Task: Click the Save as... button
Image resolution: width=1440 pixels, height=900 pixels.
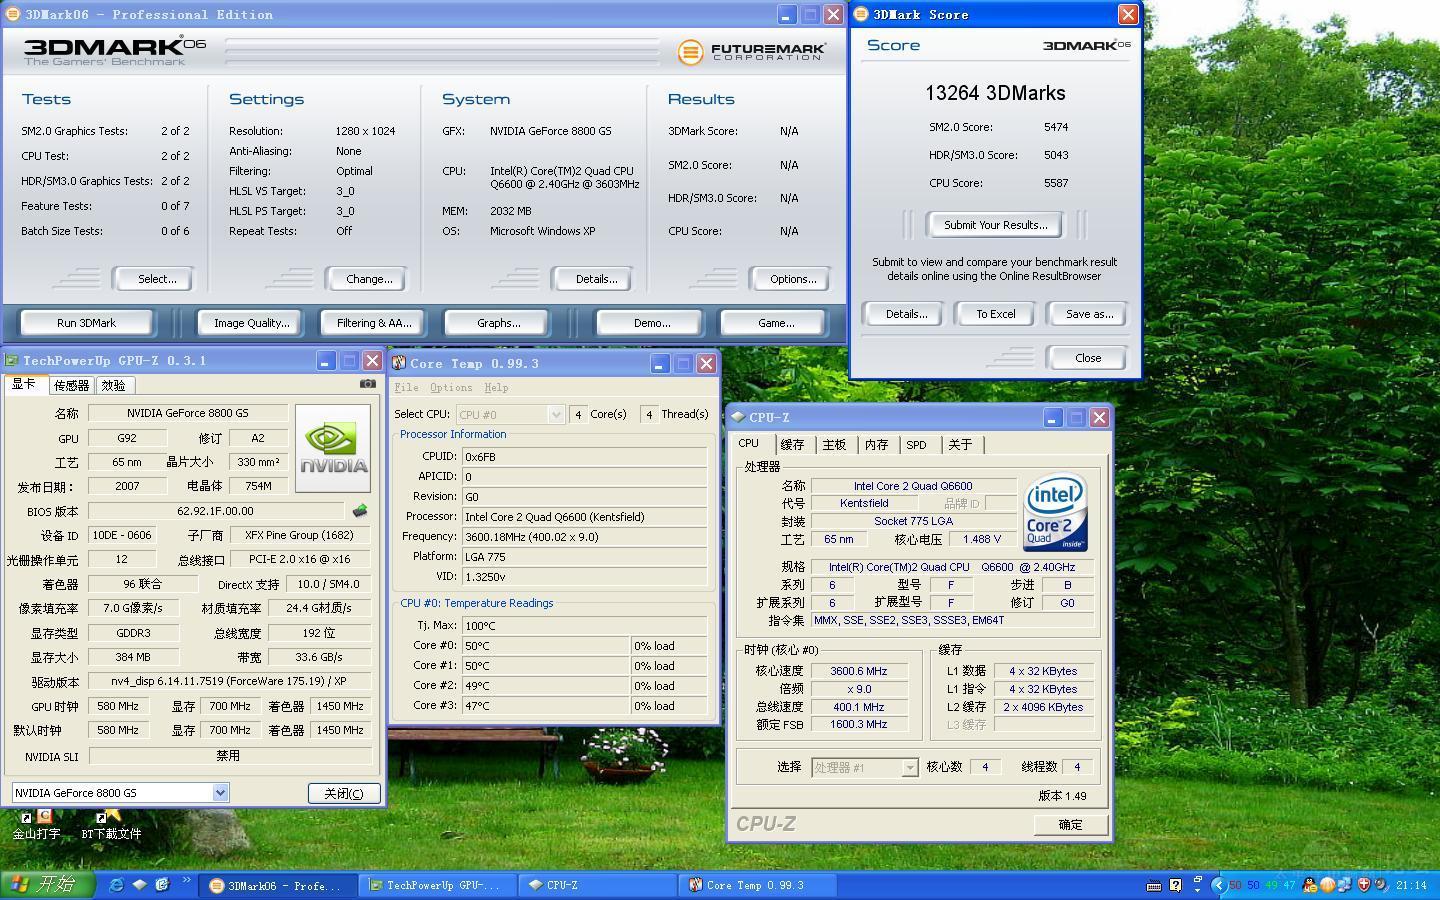Action: click(x=1088, y=314)
